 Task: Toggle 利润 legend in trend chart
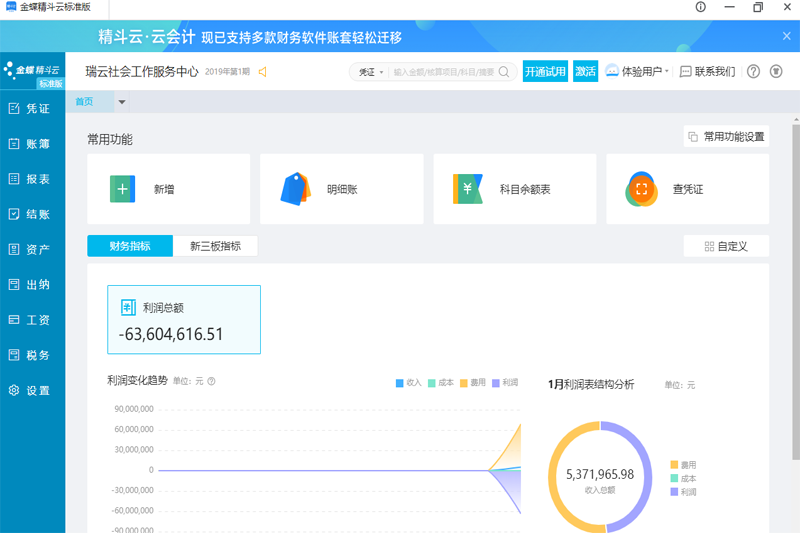pos(505,383)
